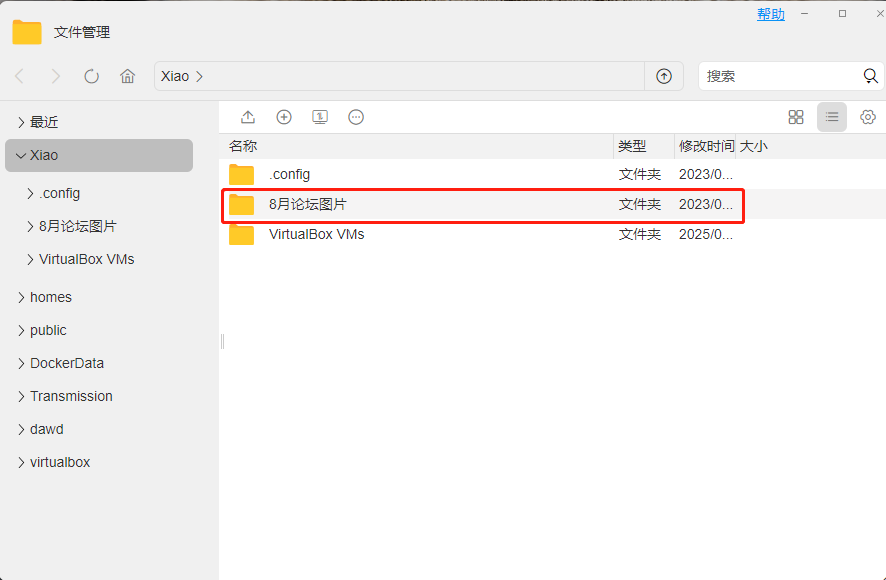
Task: Click the remote mount monitor icon
Action: 320,117
